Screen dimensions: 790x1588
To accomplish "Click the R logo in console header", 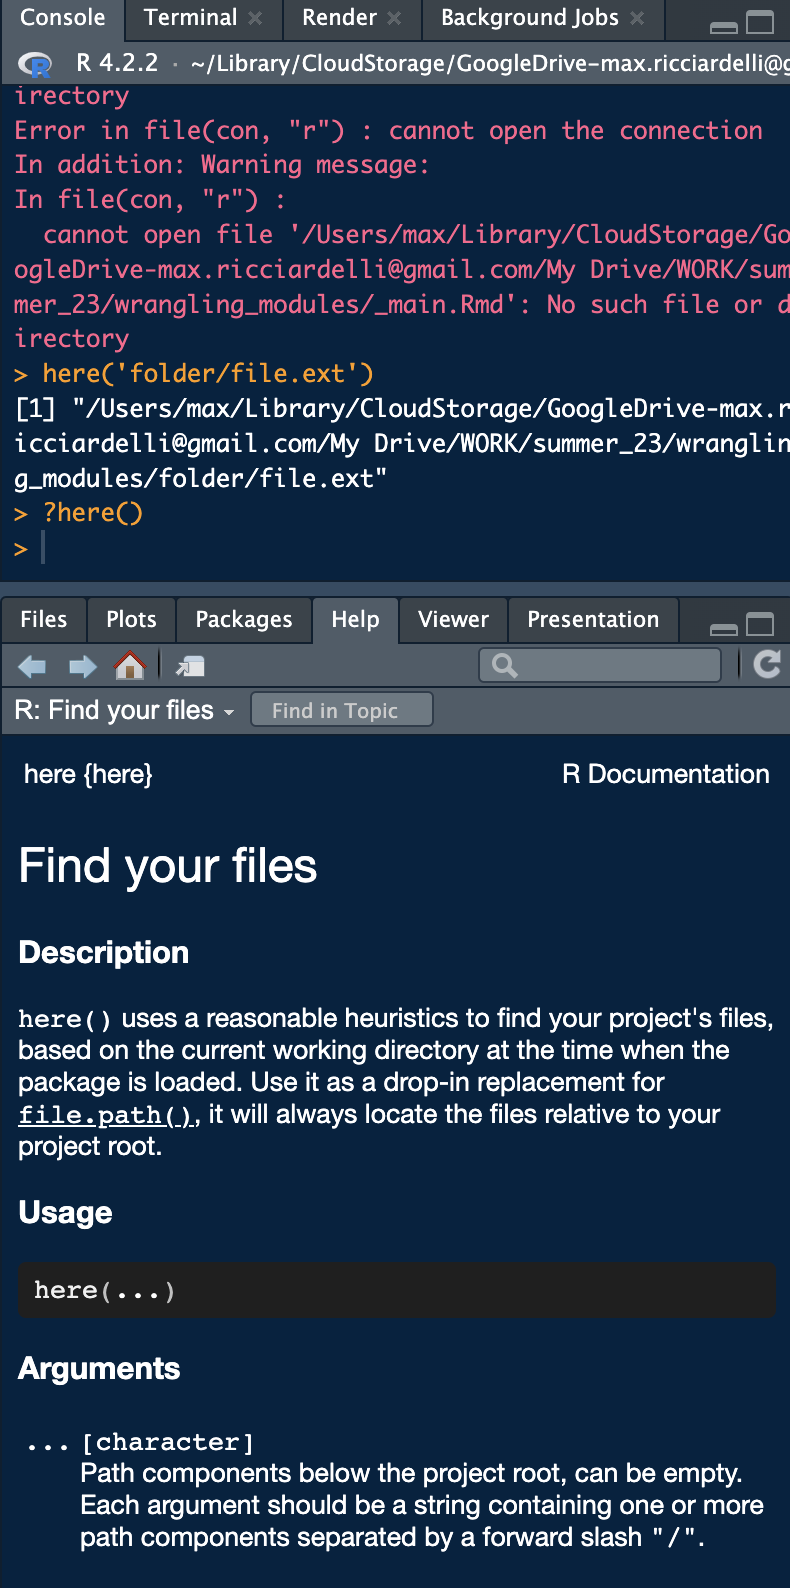I will (x=35, y=64).
